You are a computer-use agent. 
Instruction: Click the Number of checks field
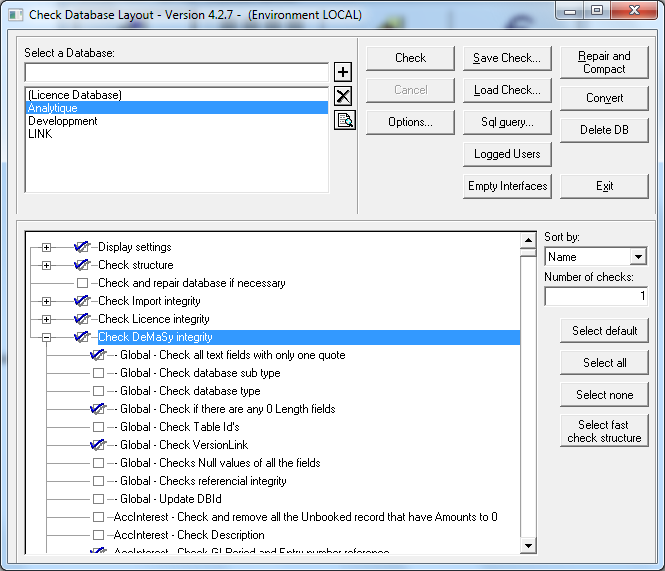click(596, 296)
